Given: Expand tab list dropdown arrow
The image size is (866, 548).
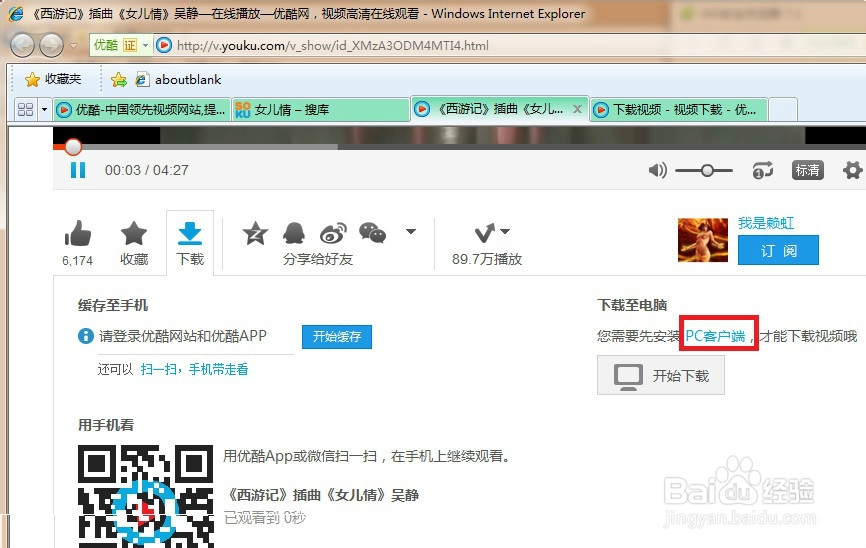Looking at the screenshot, I should pyautogui.click(x=45, y=109).
